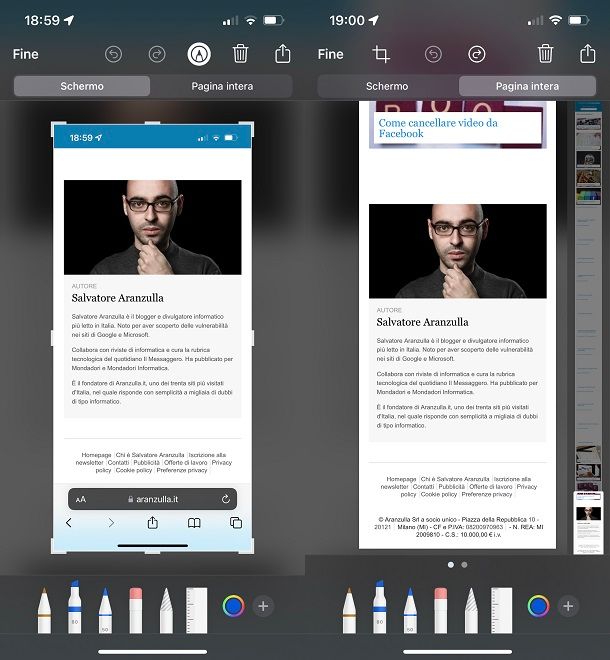Select Pagina intera tab in right editor
The width and height of the screenshot is (610, 660).
pos(527,86)
